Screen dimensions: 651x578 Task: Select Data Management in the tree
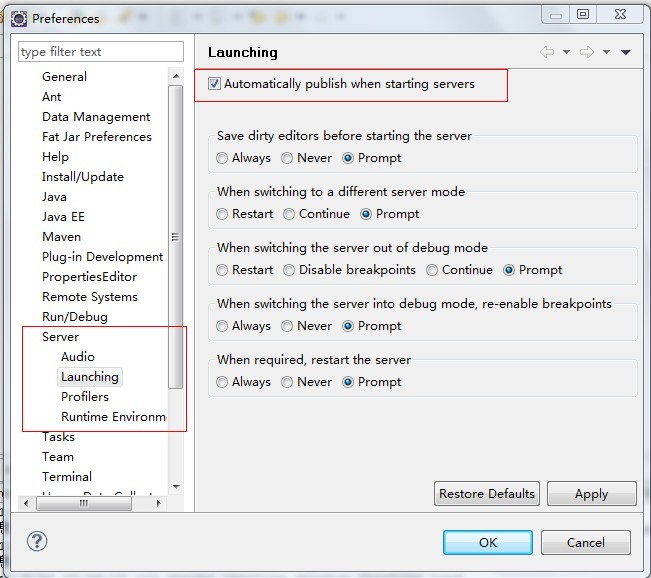(x=96, y=117)
